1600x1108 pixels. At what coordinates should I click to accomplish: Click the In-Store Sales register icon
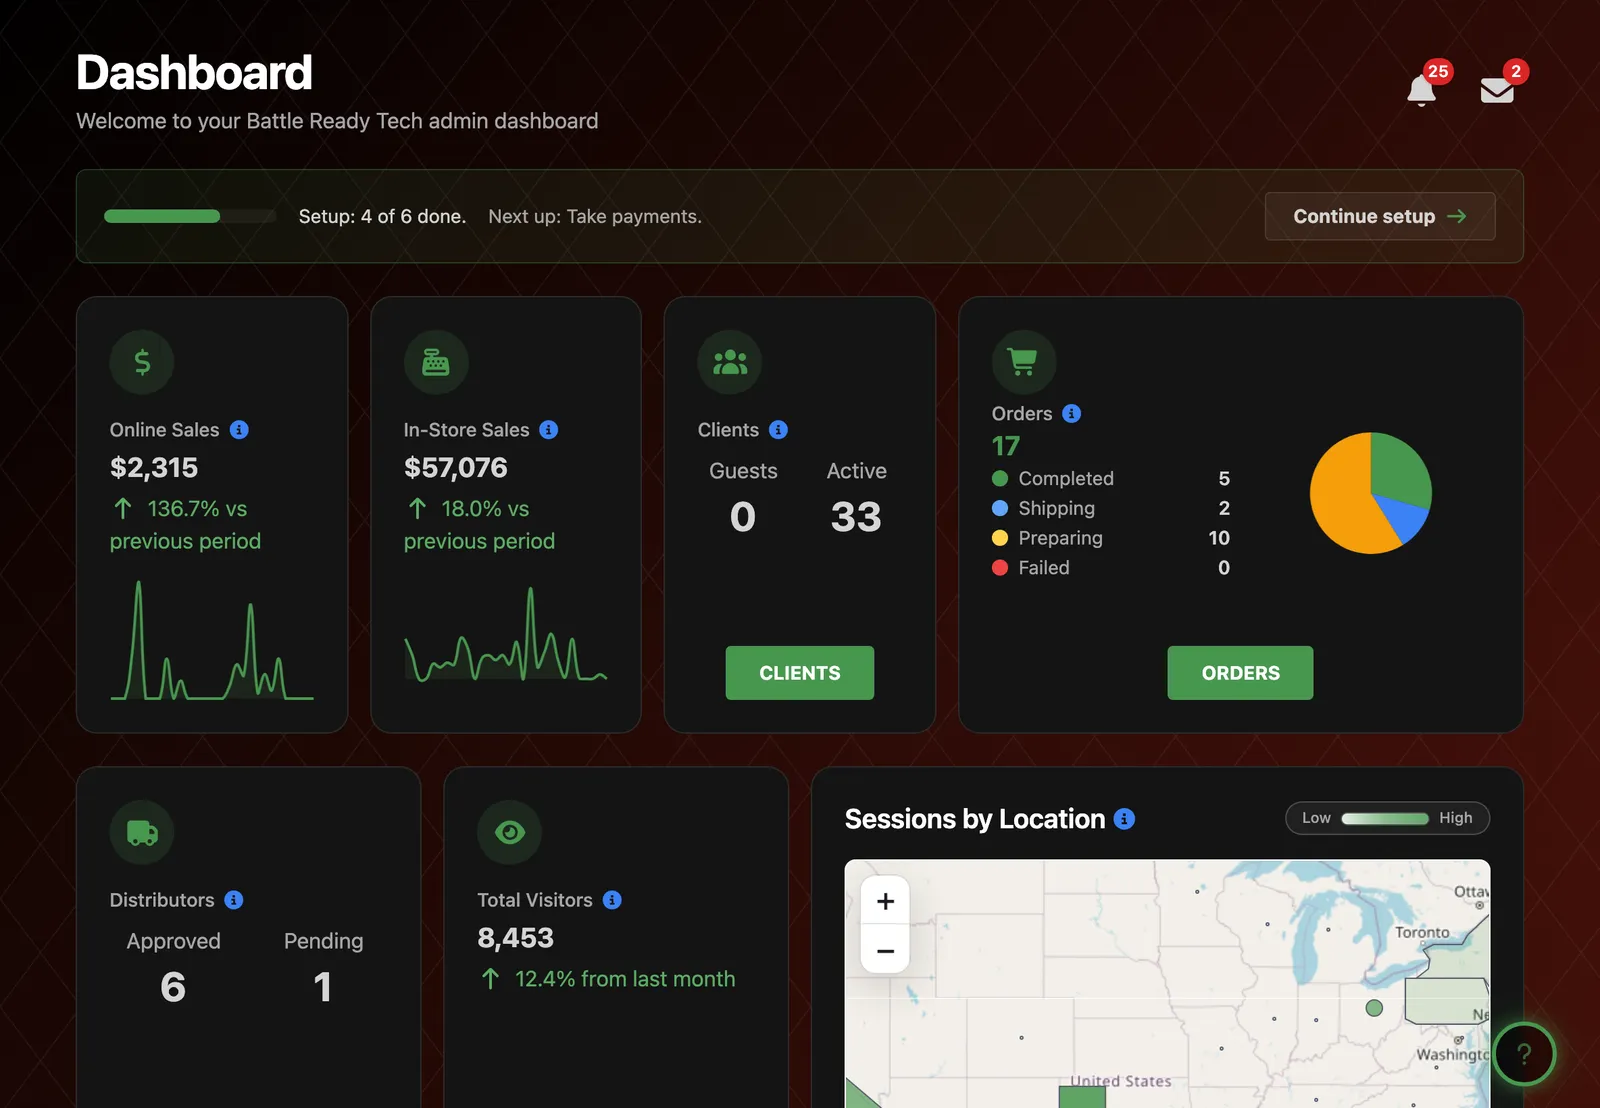pos(436,362)
